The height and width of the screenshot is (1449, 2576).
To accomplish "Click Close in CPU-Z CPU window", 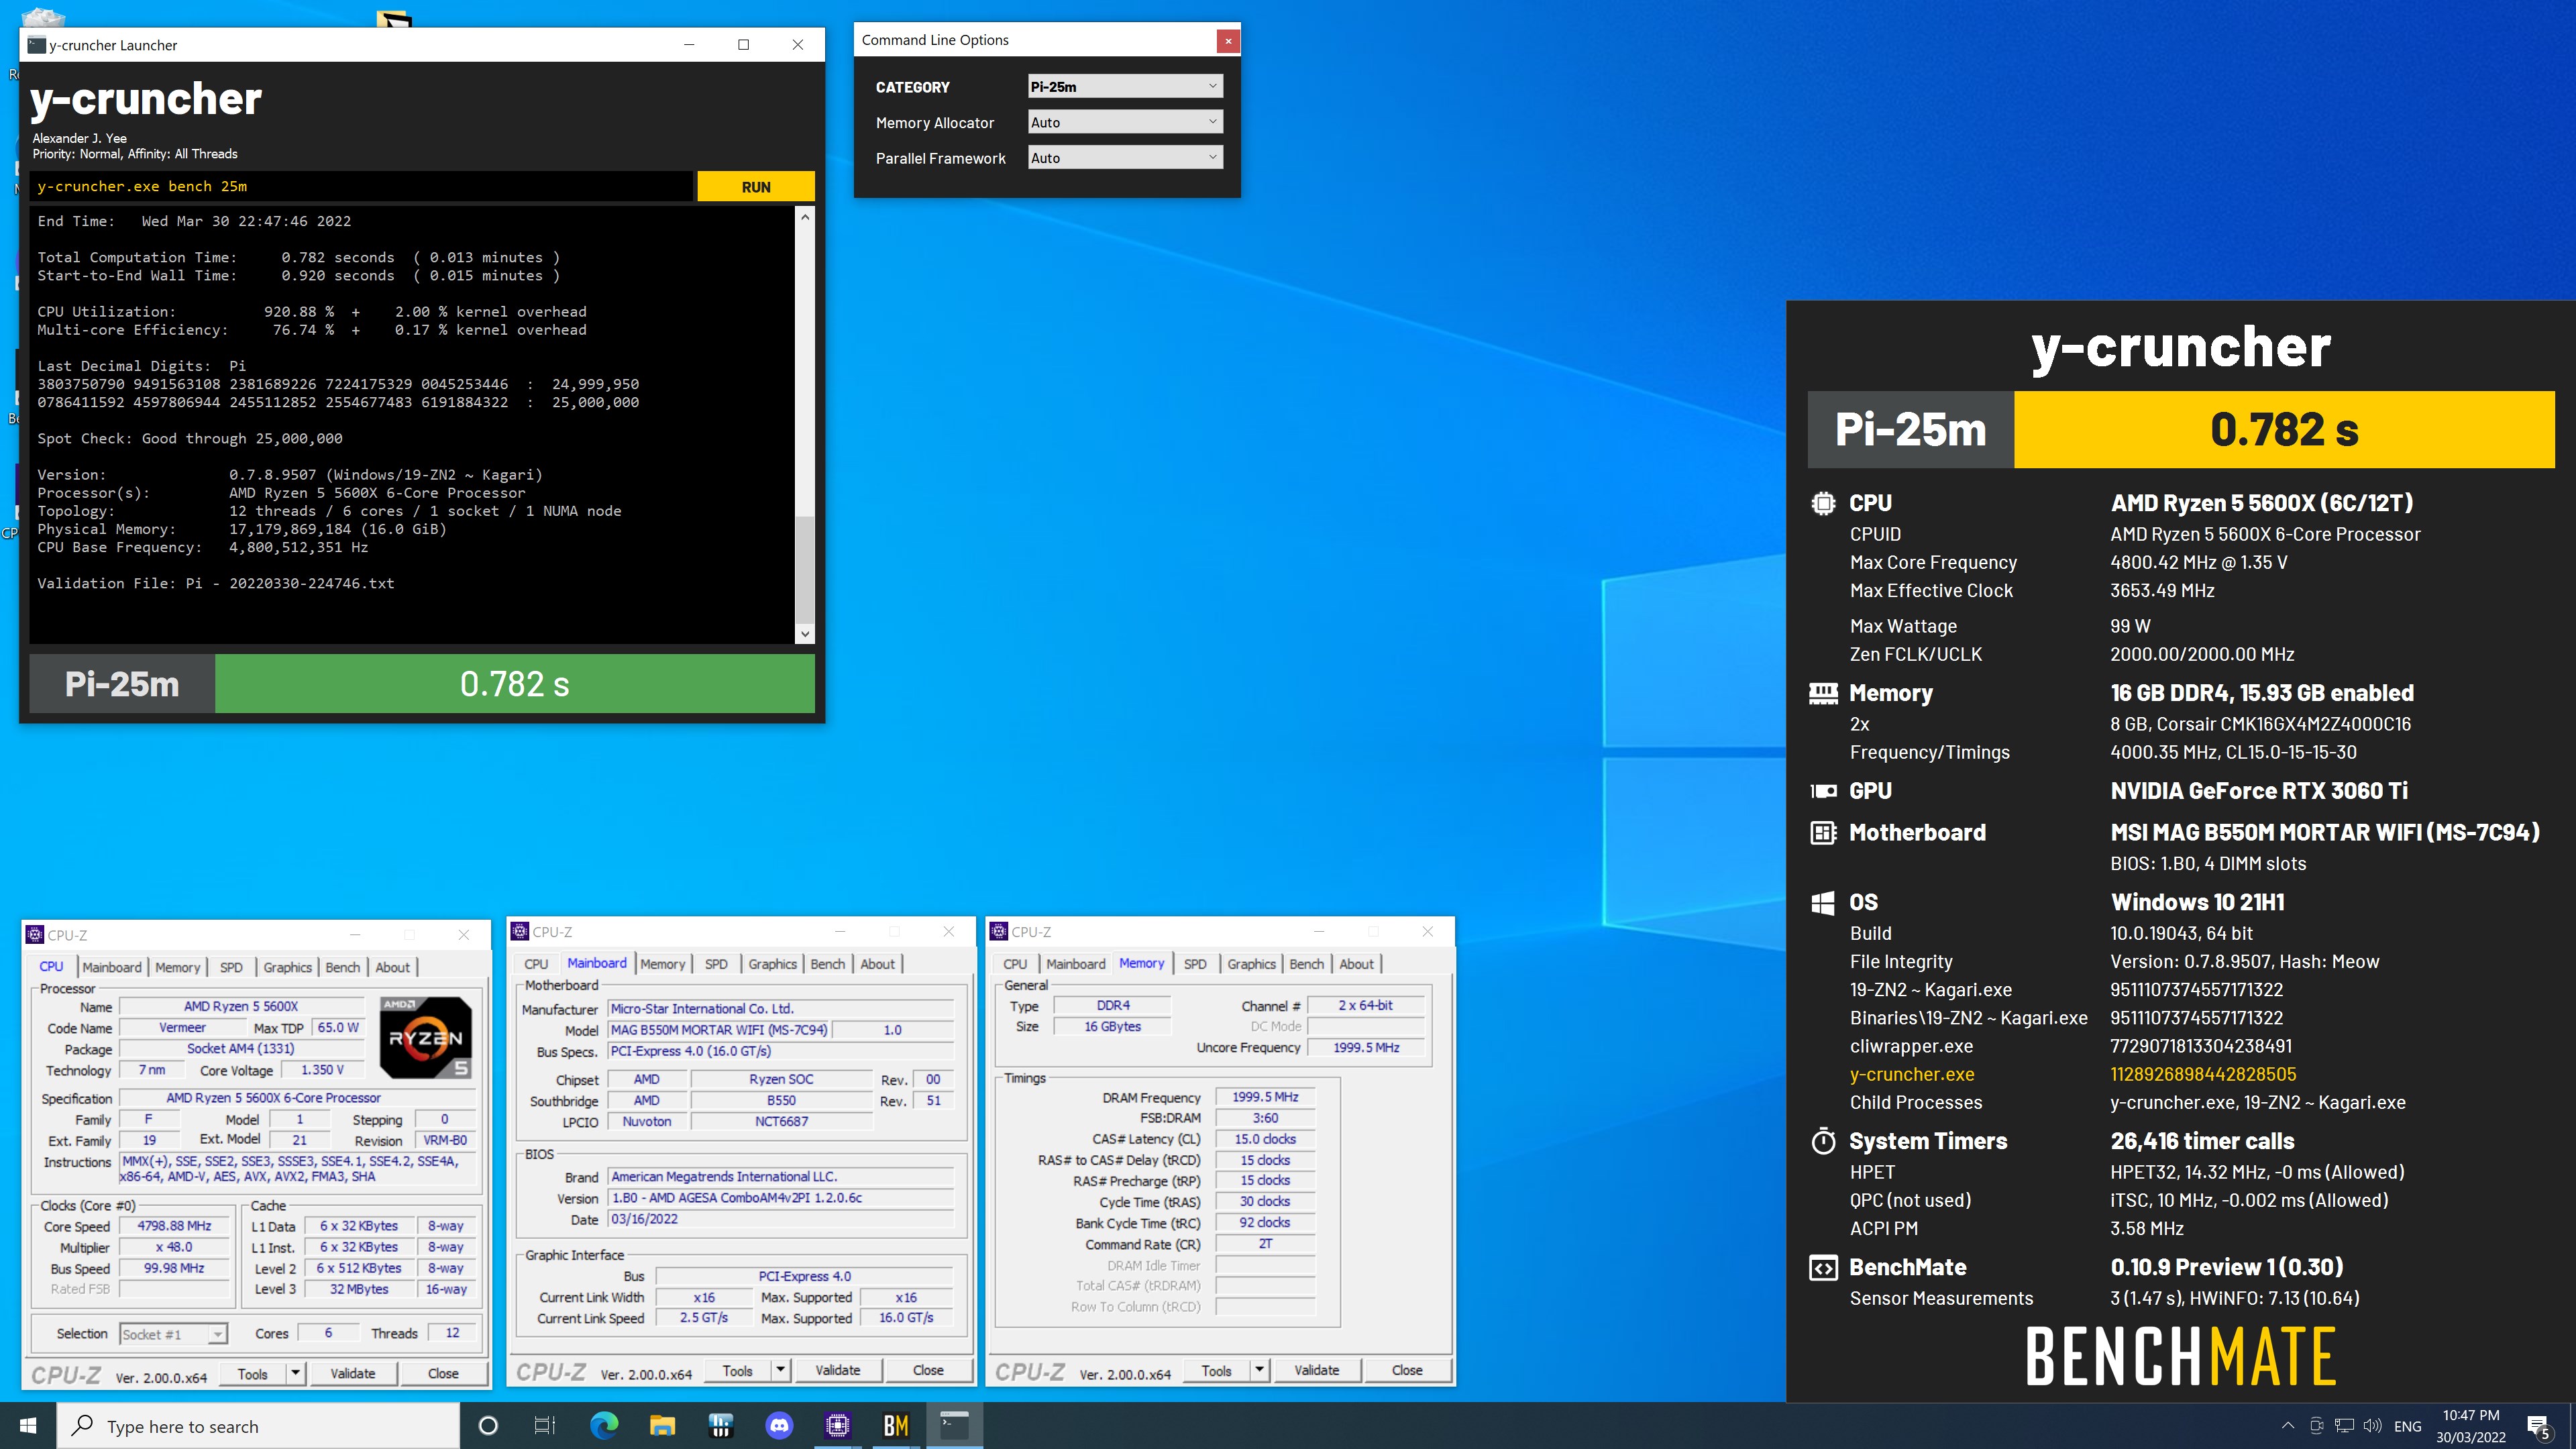I will point(443,1373).
